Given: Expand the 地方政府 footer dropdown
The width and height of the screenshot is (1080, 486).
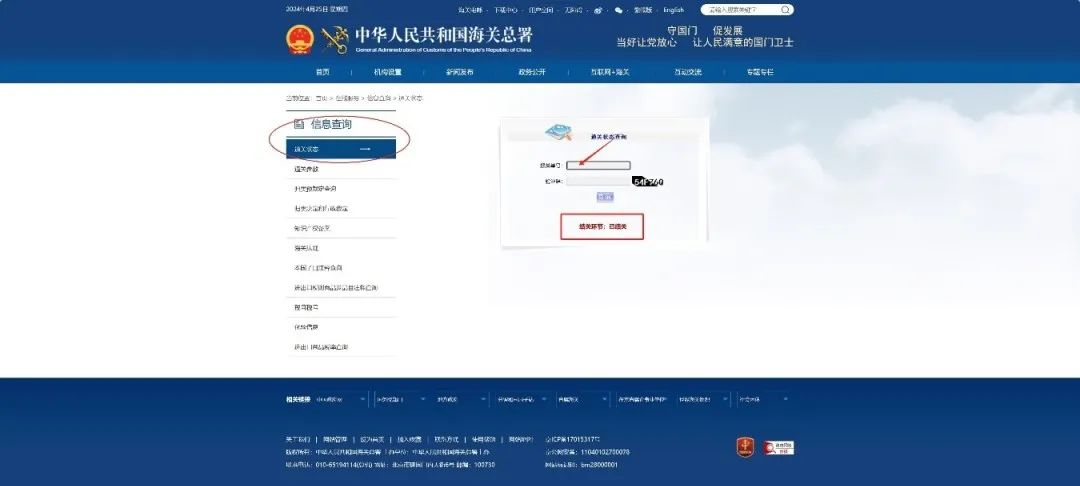Looking at the screenshot, I should (461, 399).
